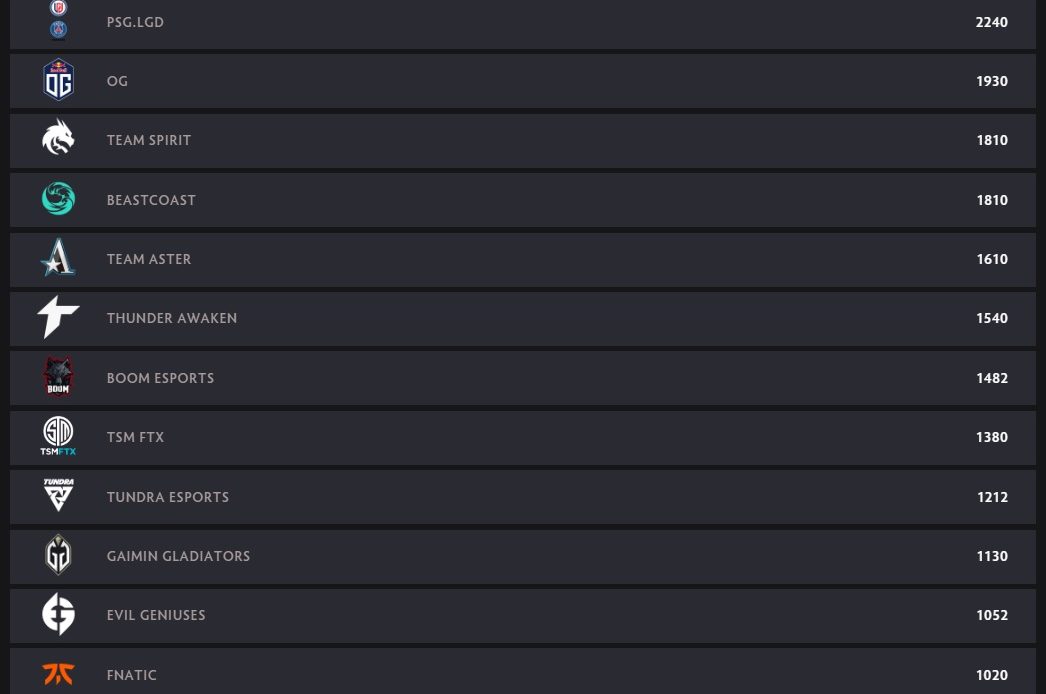Click BOOM Esports' 1482 points score
Screen dimensions: 1046x694
click(x=991, y=378)
